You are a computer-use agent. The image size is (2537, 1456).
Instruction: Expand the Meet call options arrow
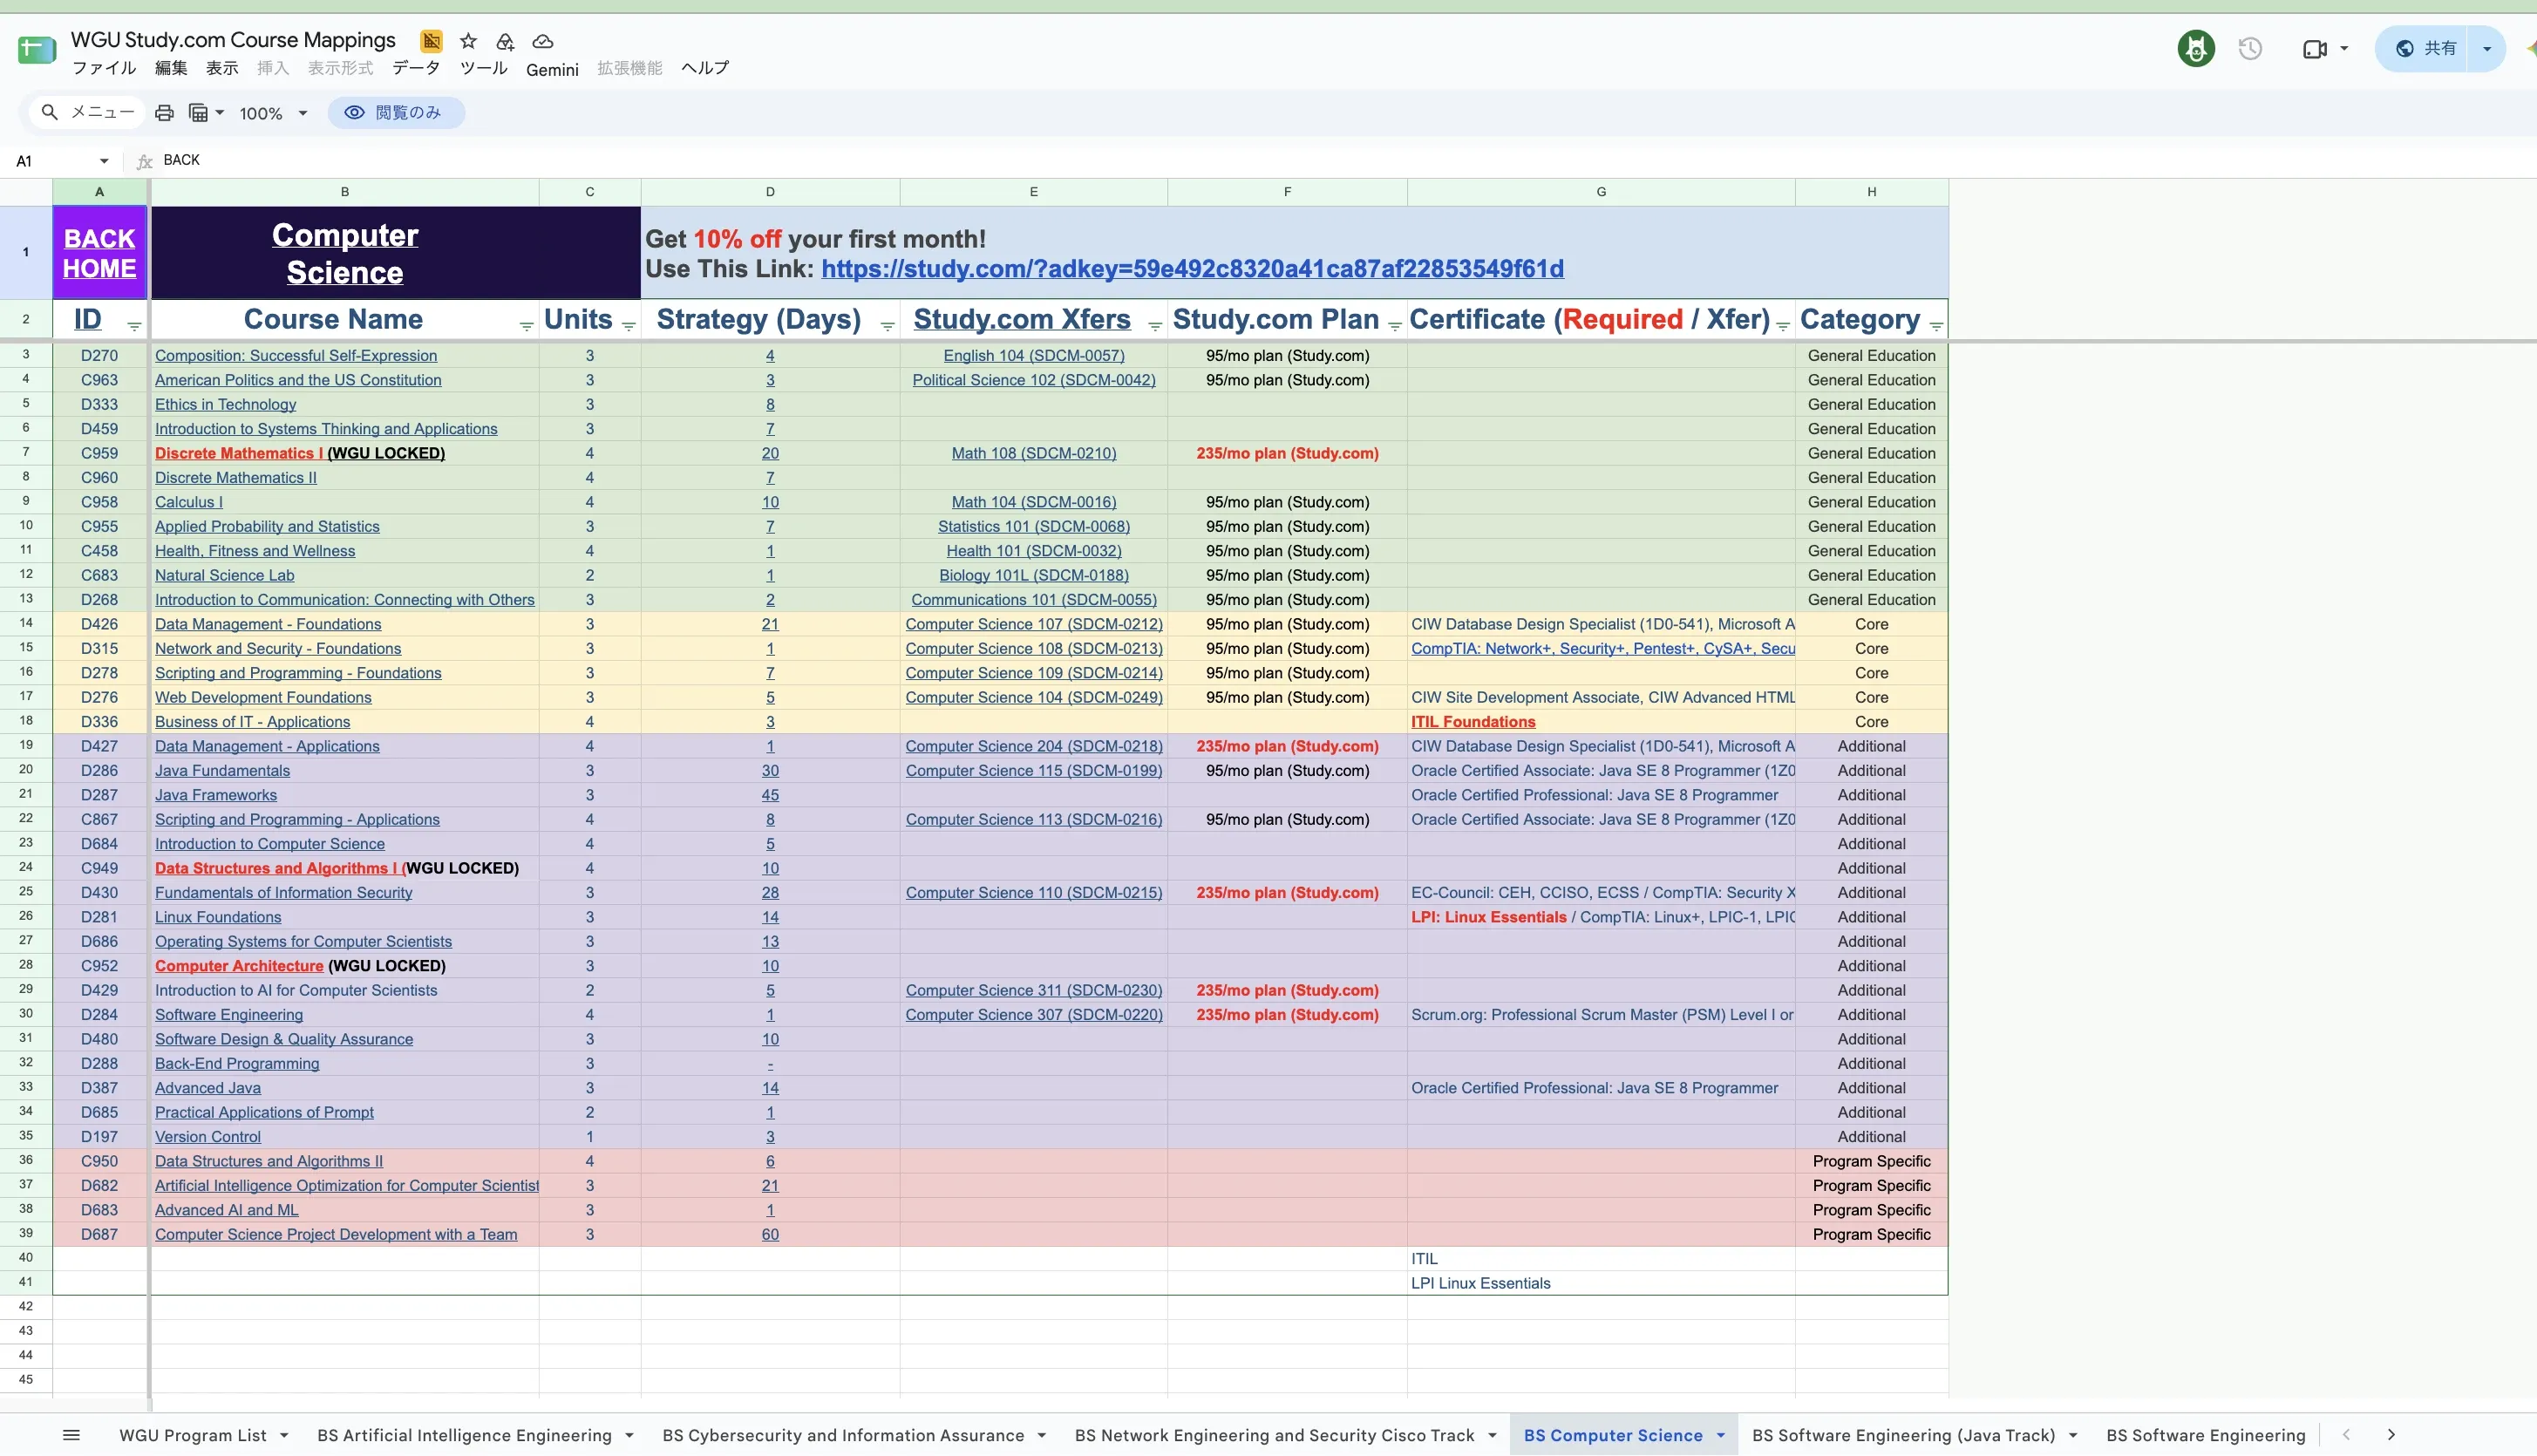click(x=2344, y=48)
